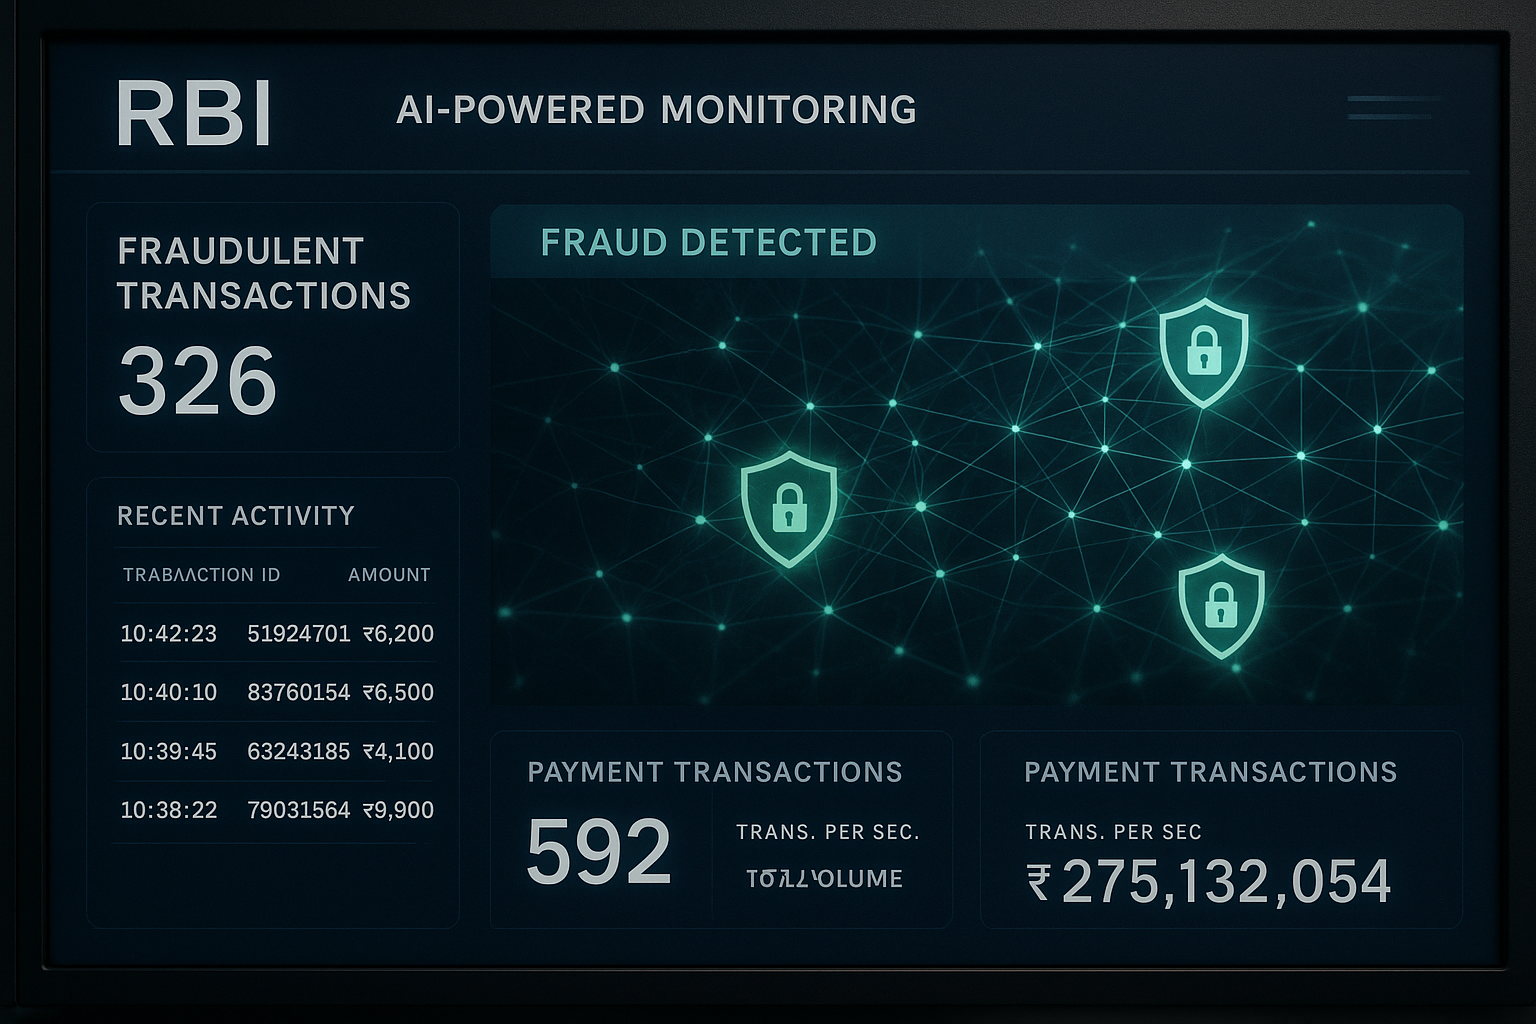Click the AI-Powered Monitoring title
This screenshot has height=1024, width=1536.
tap(656, 110)
